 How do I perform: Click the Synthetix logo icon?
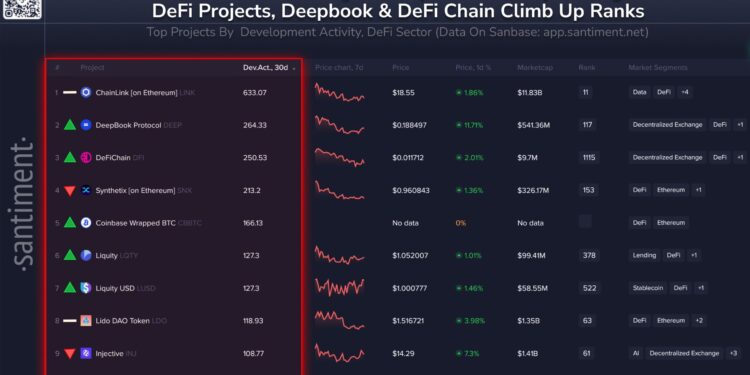[86, 190]
